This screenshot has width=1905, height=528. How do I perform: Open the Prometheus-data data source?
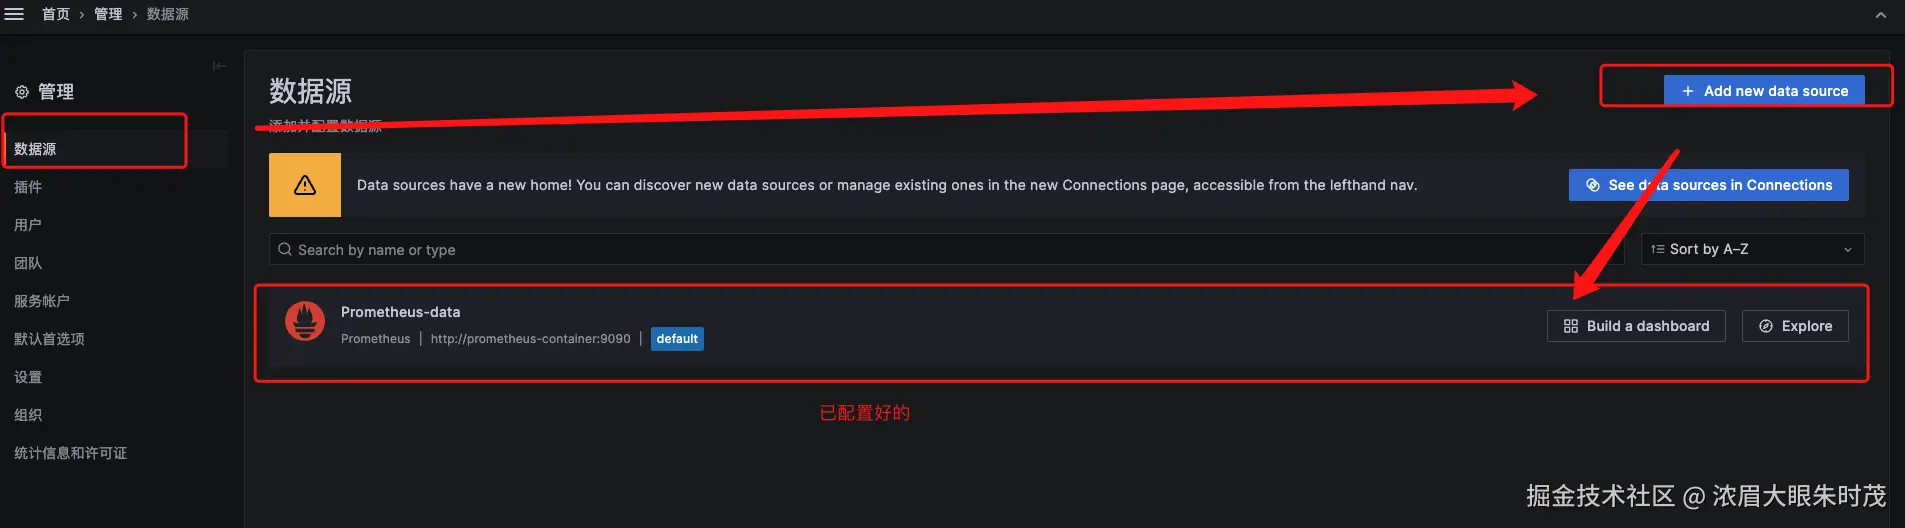(x=400, y=312)
